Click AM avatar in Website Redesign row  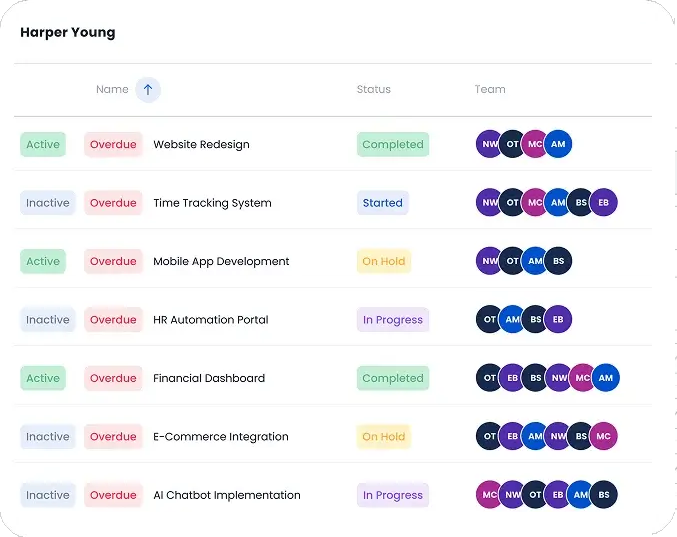pos(558,144)
